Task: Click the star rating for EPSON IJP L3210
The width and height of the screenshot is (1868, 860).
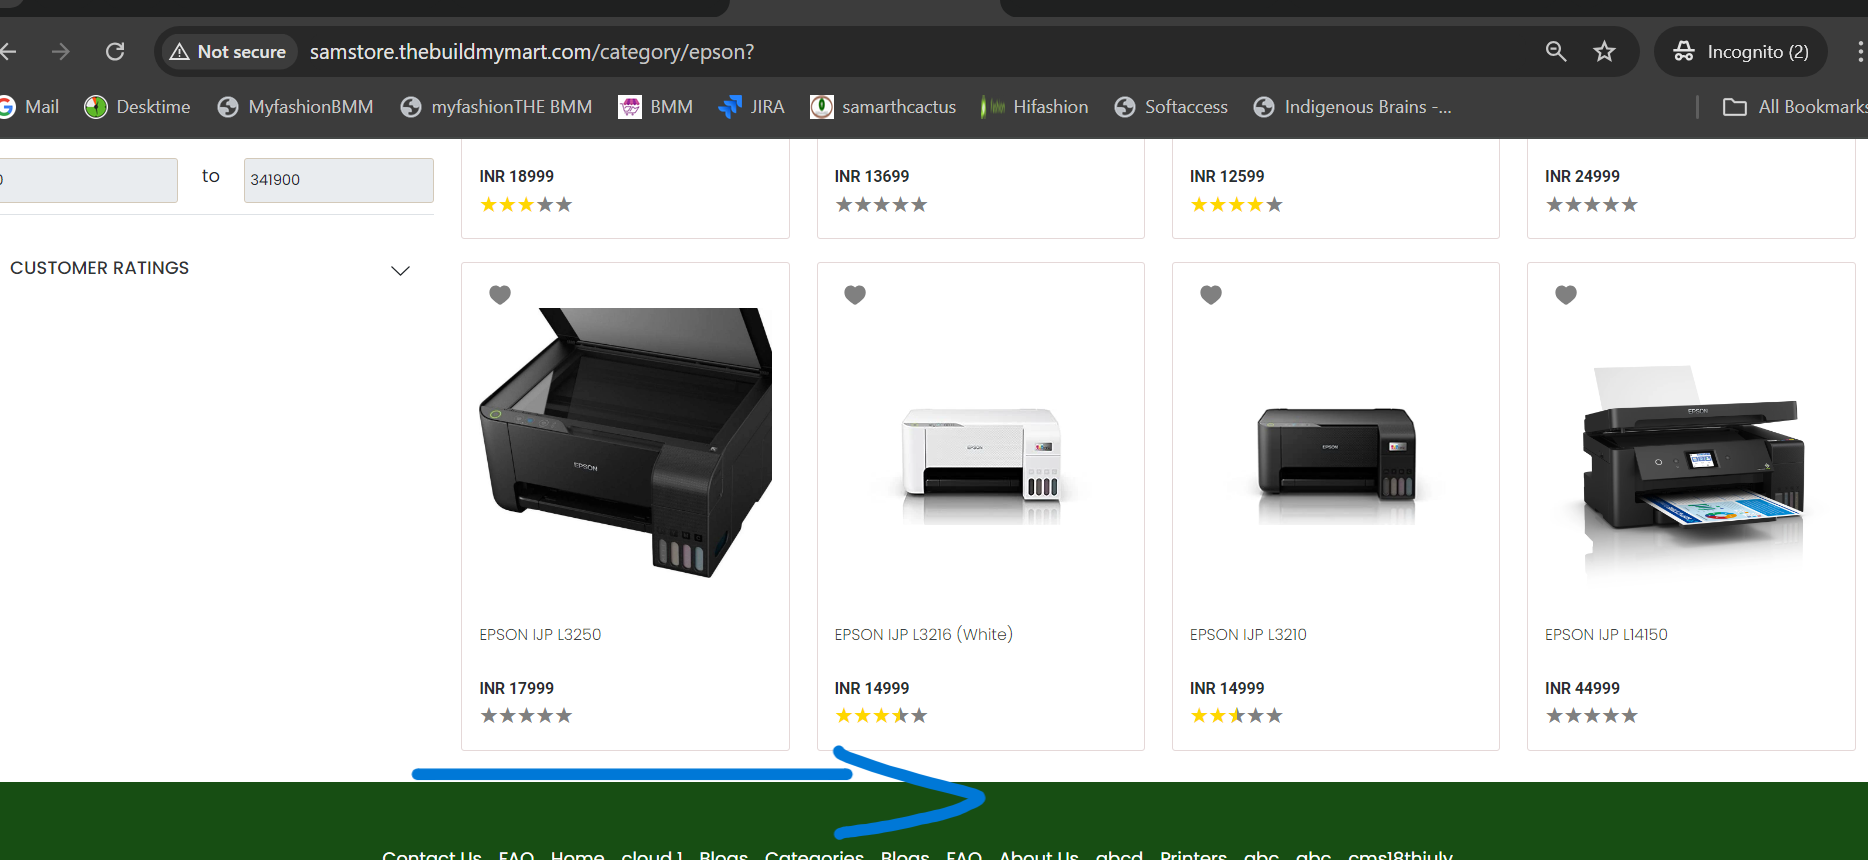Action: [x=1236, y=716]
